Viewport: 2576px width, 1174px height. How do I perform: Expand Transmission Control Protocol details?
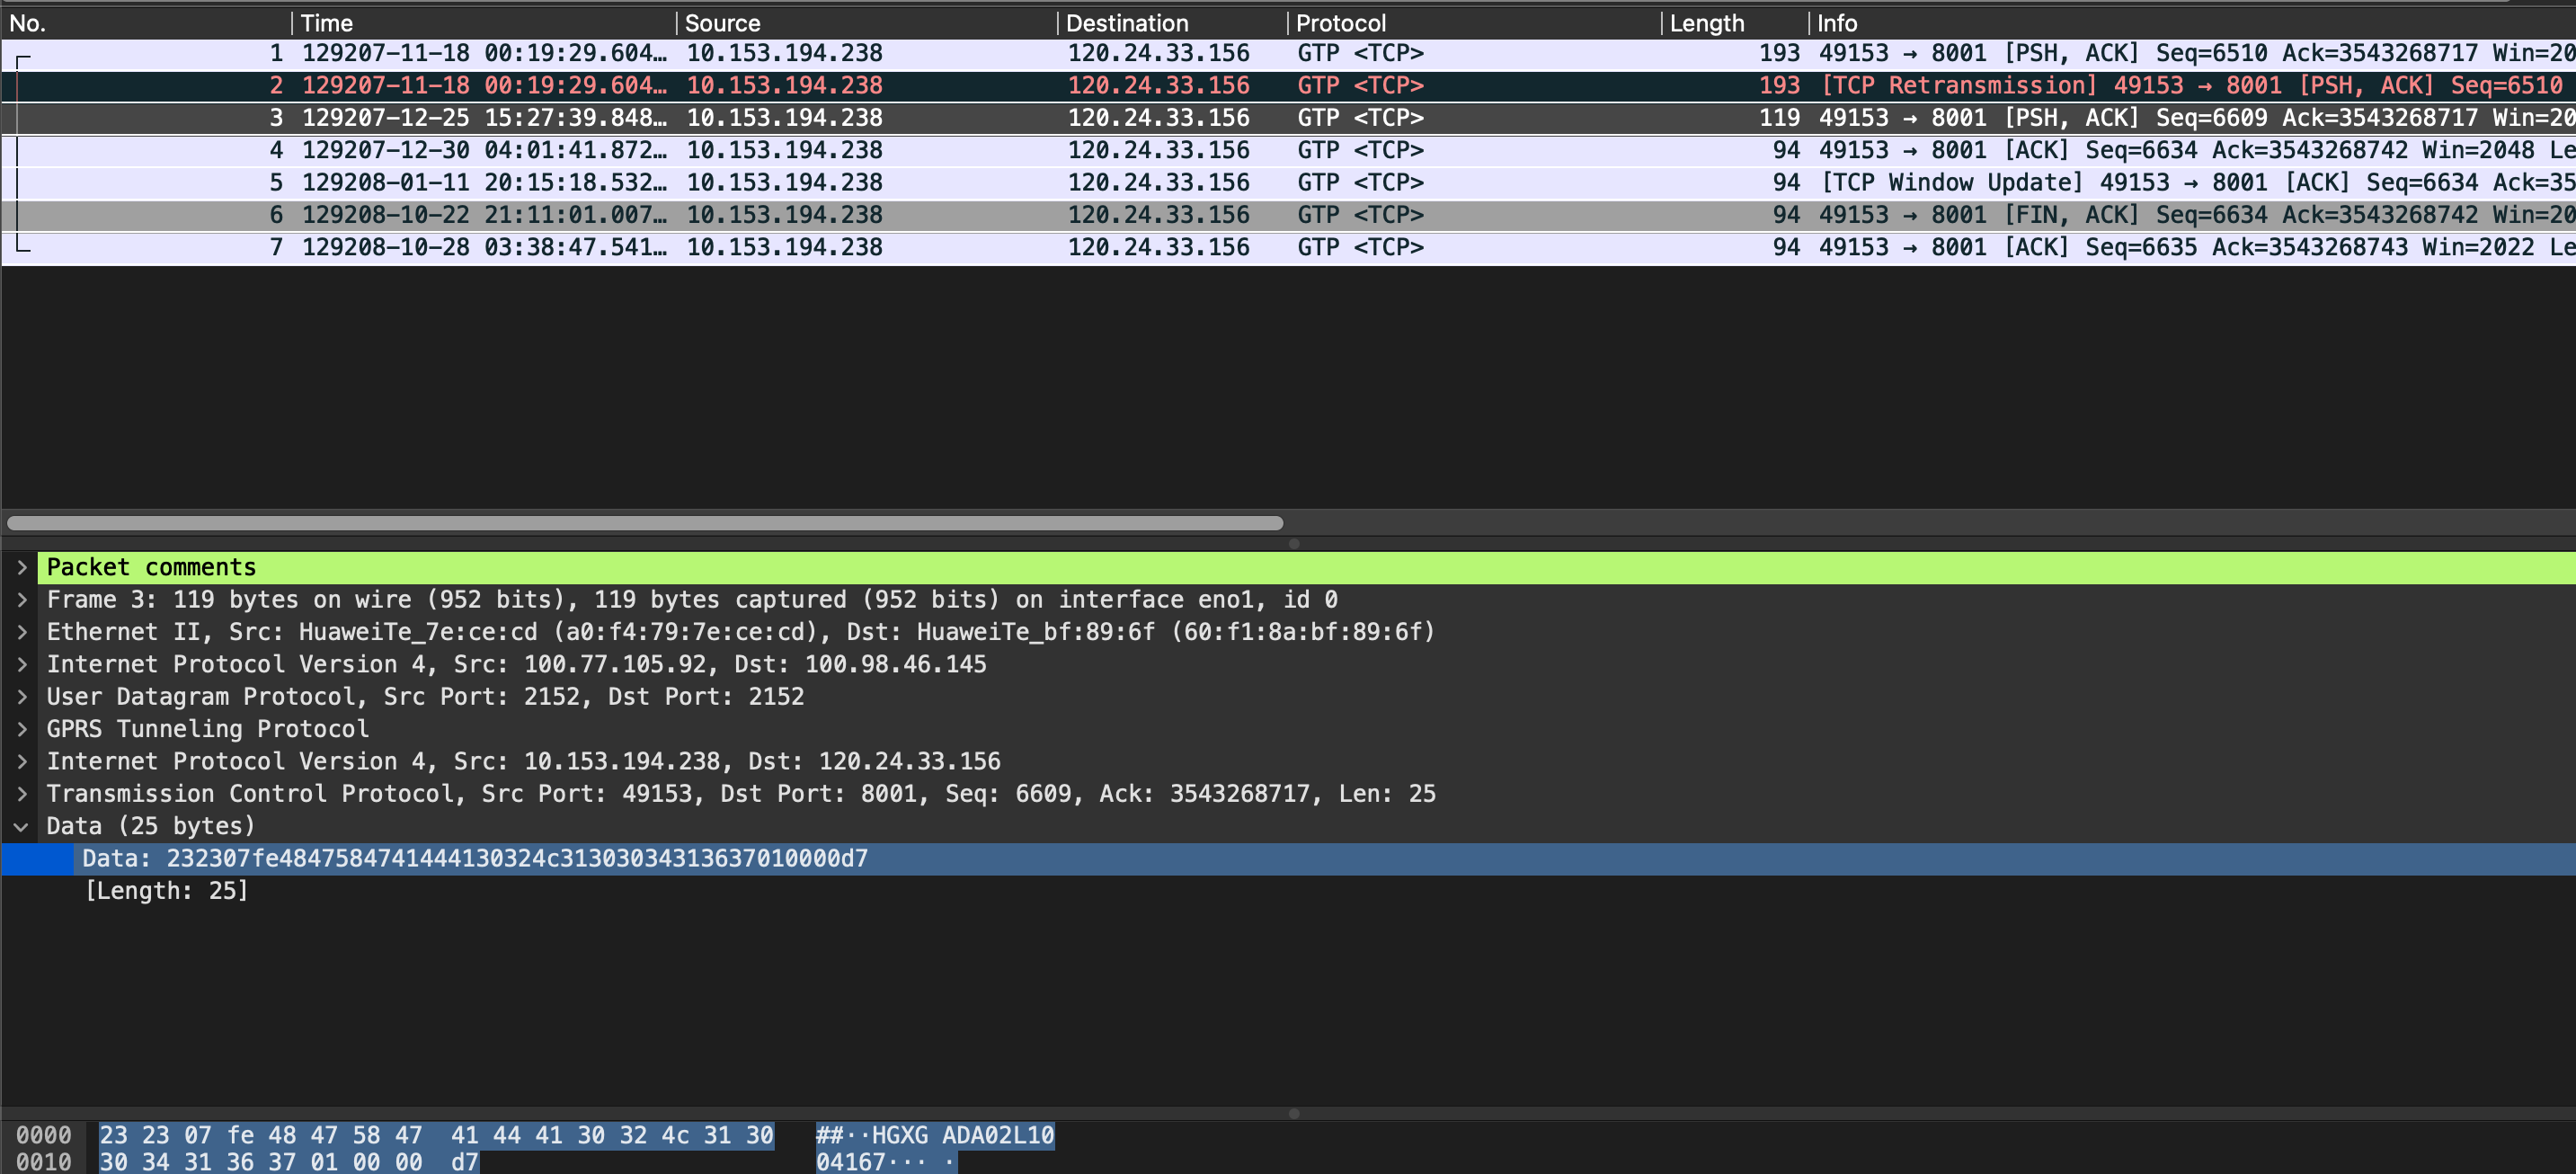coord(21,794)
